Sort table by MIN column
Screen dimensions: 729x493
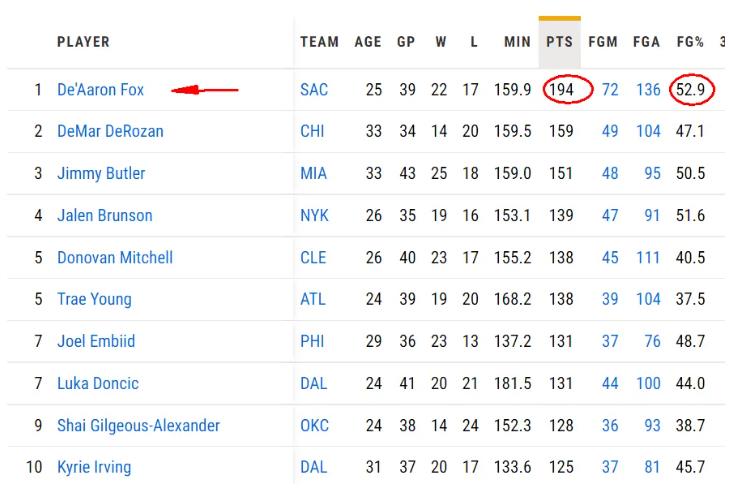pyautogui.click(x=517, y=43)
